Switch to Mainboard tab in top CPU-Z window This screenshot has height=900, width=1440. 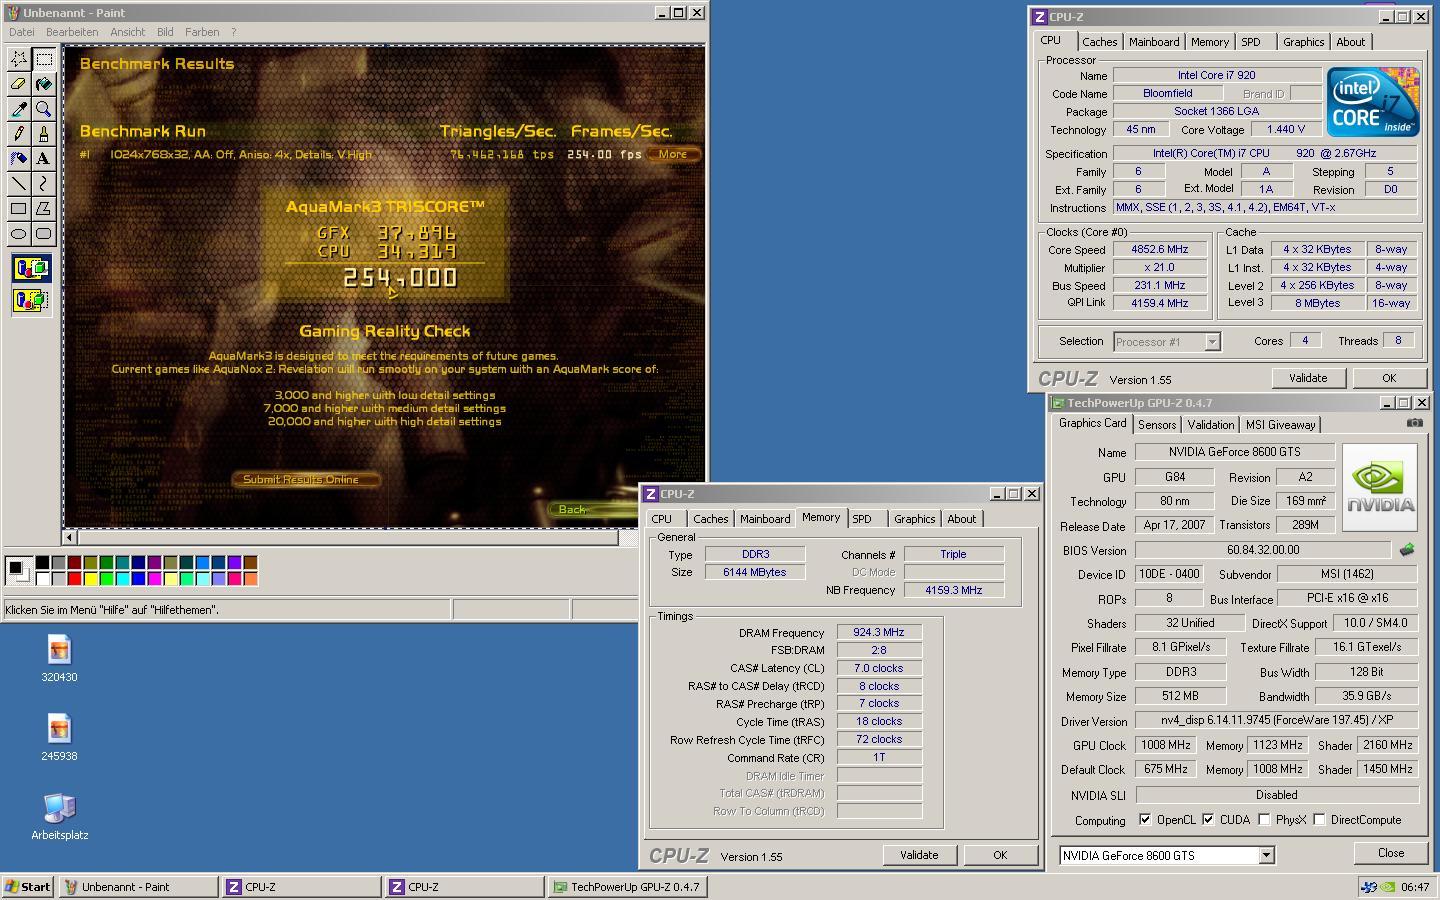click(1154, 42)
